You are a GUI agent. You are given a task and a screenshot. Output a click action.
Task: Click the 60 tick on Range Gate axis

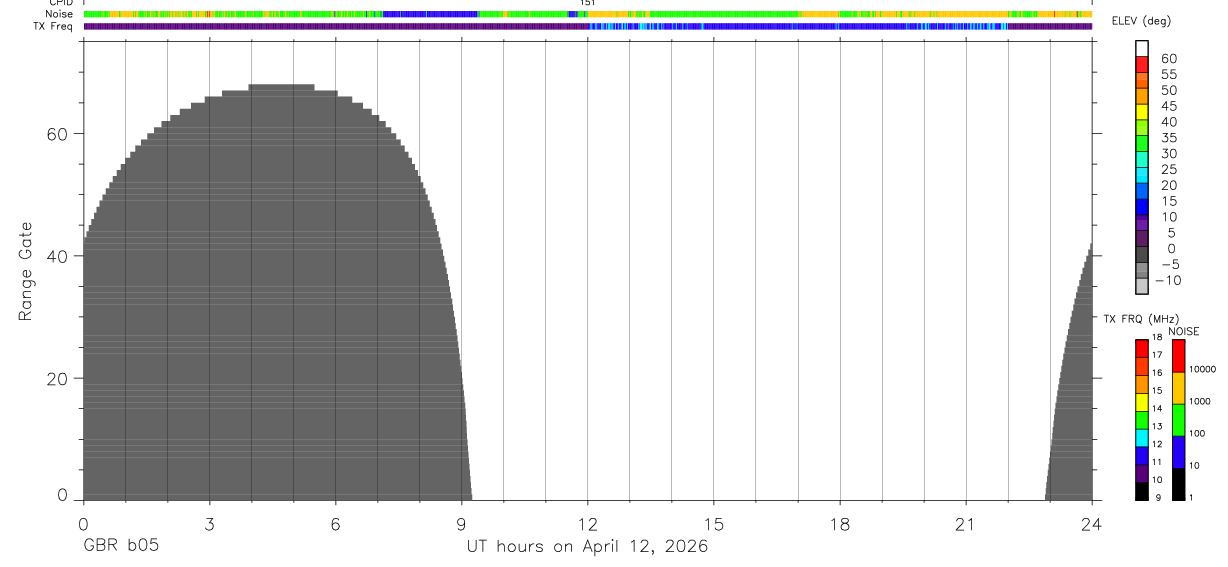click(x=59, y=133)
